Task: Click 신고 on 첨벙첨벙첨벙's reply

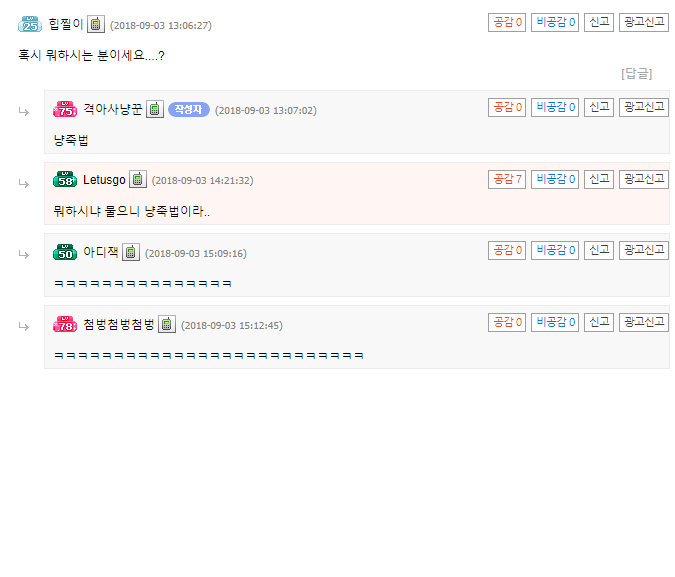Action: point(599,323)
